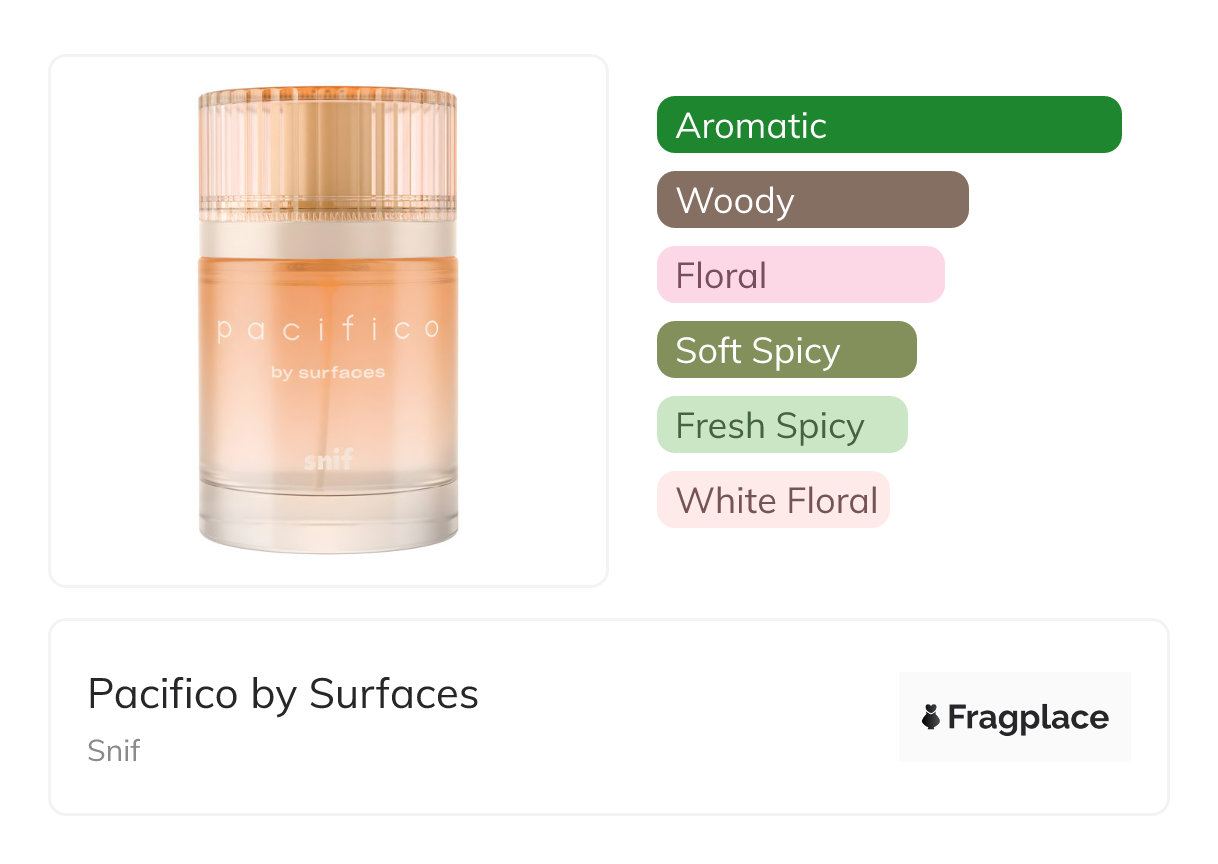This screenshot has height=864, width=1218.
Task: Click the metallic collar below the cap
Action: tap(328, 239)
